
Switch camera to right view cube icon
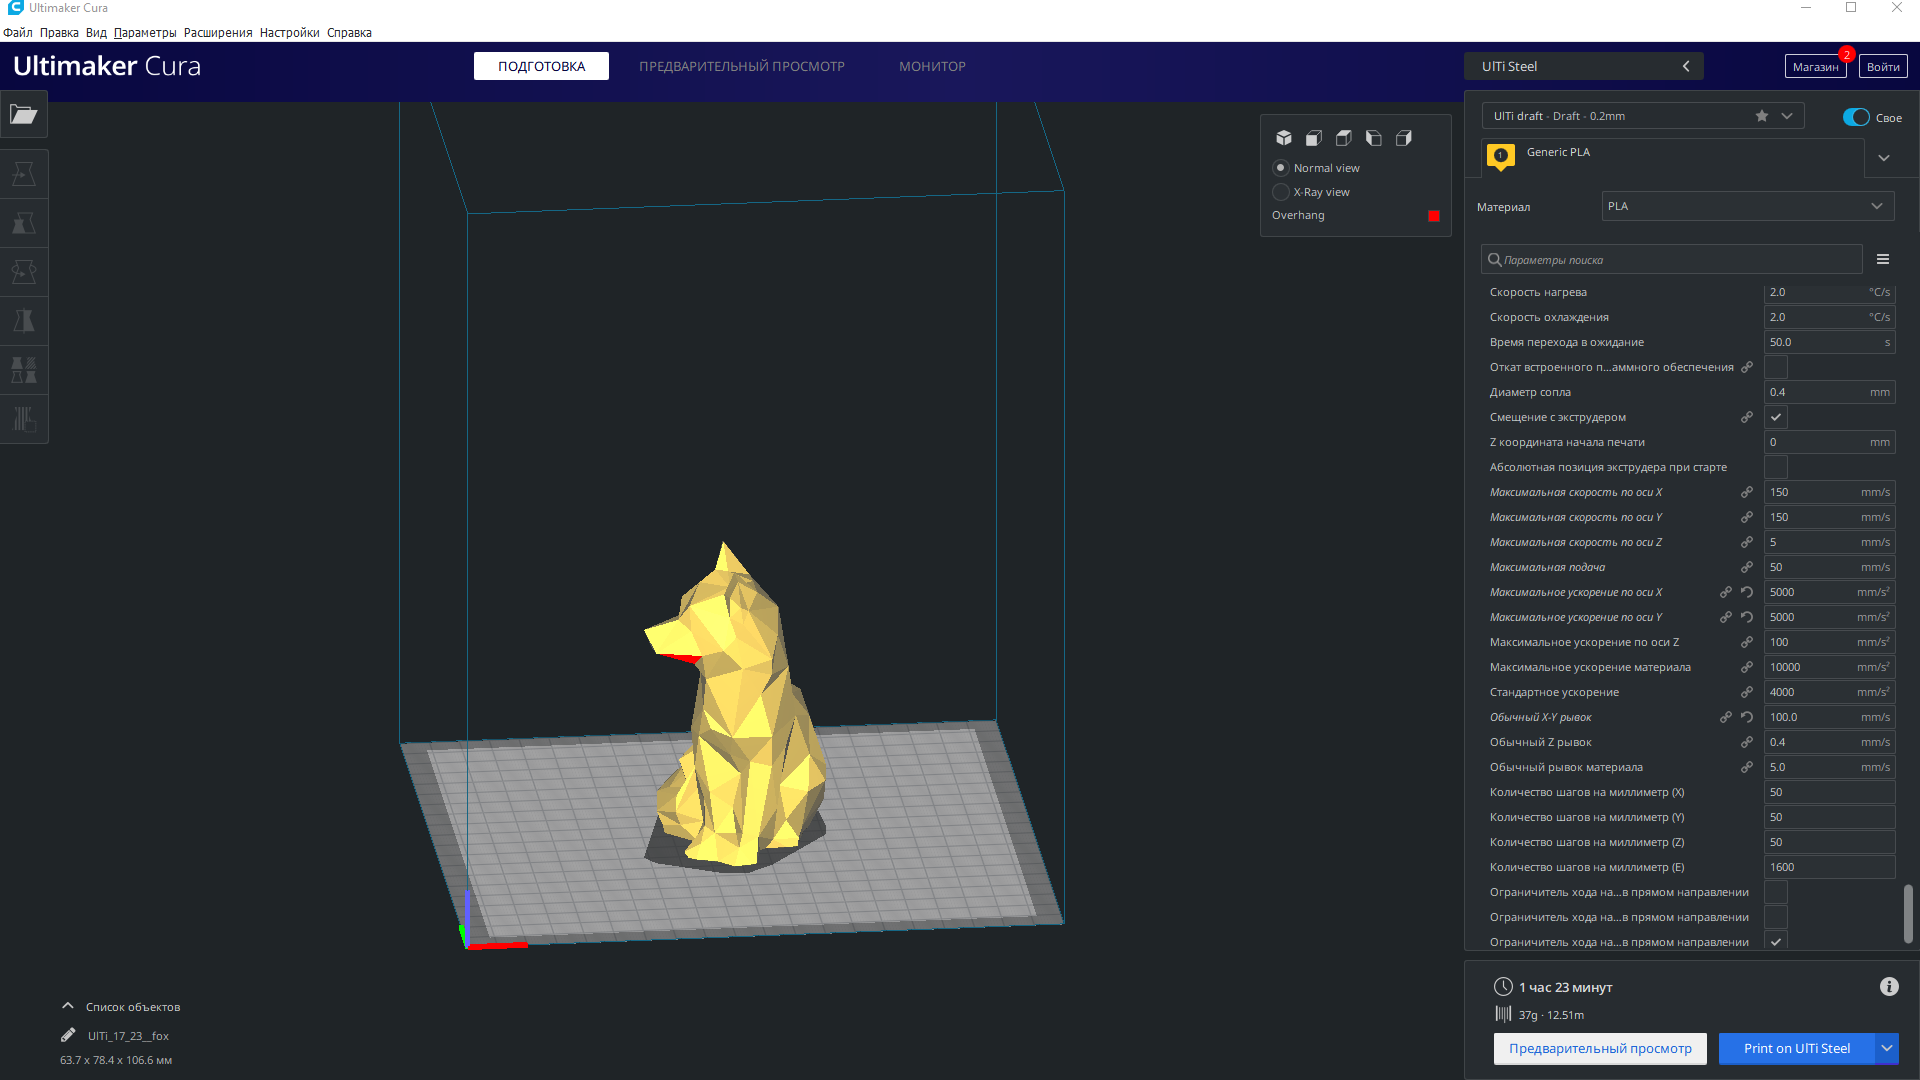[x=1404, y=138]
